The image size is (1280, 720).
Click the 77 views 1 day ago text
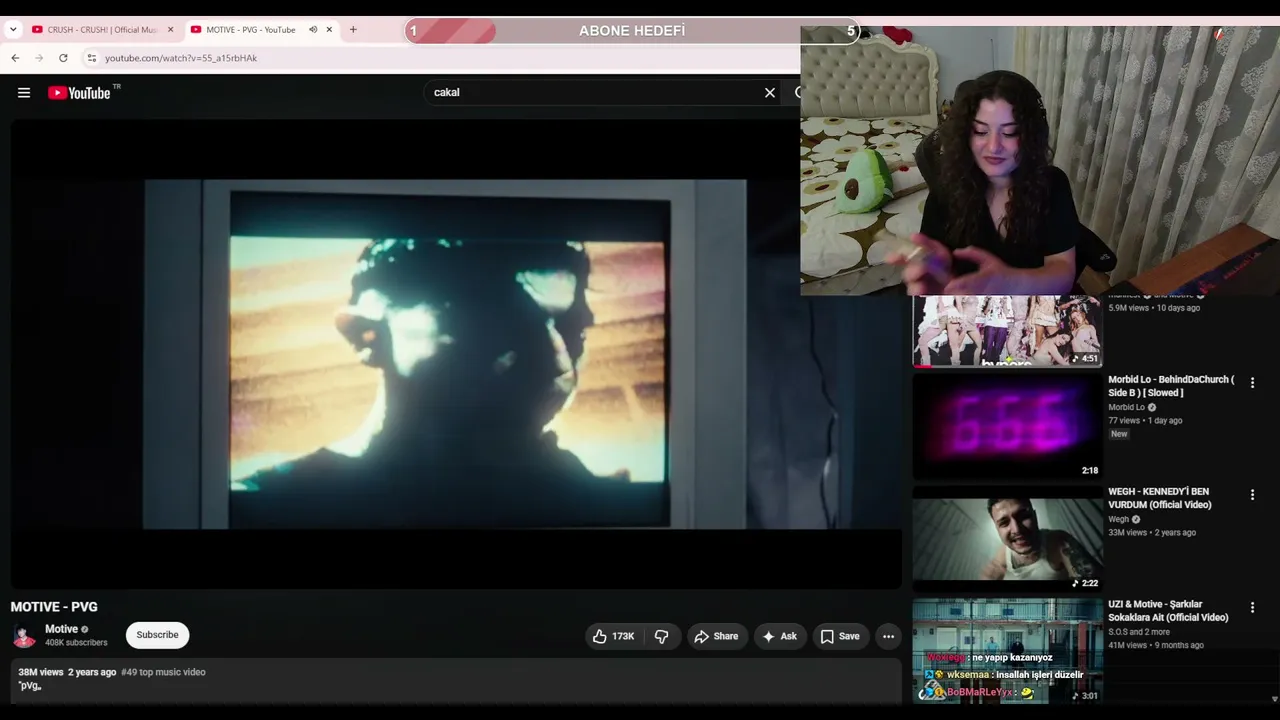click(x=1145, y=421)
